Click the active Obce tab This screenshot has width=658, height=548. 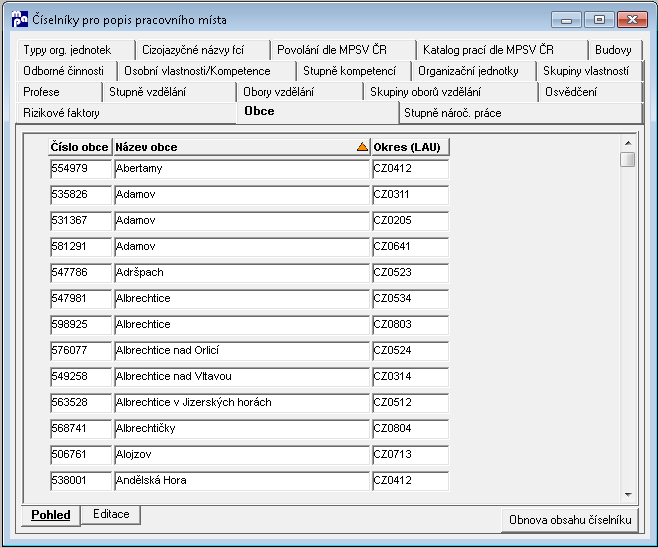point(317,112)
